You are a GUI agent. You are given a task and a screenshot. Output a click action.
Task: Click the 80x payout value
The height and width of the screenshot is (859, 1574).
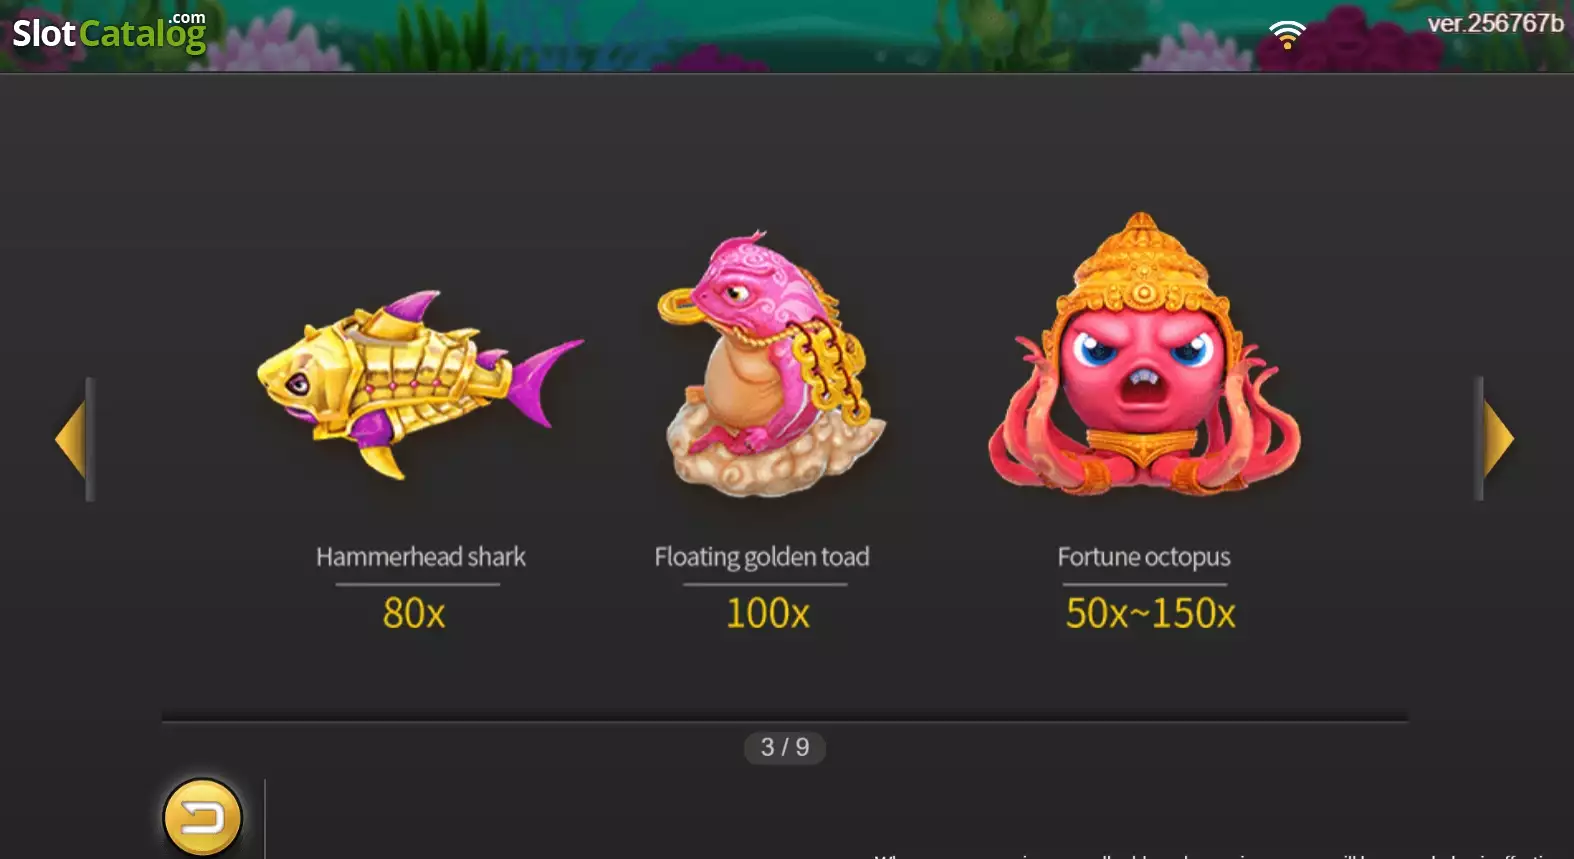pyautogui.click(x=414, y=613)
